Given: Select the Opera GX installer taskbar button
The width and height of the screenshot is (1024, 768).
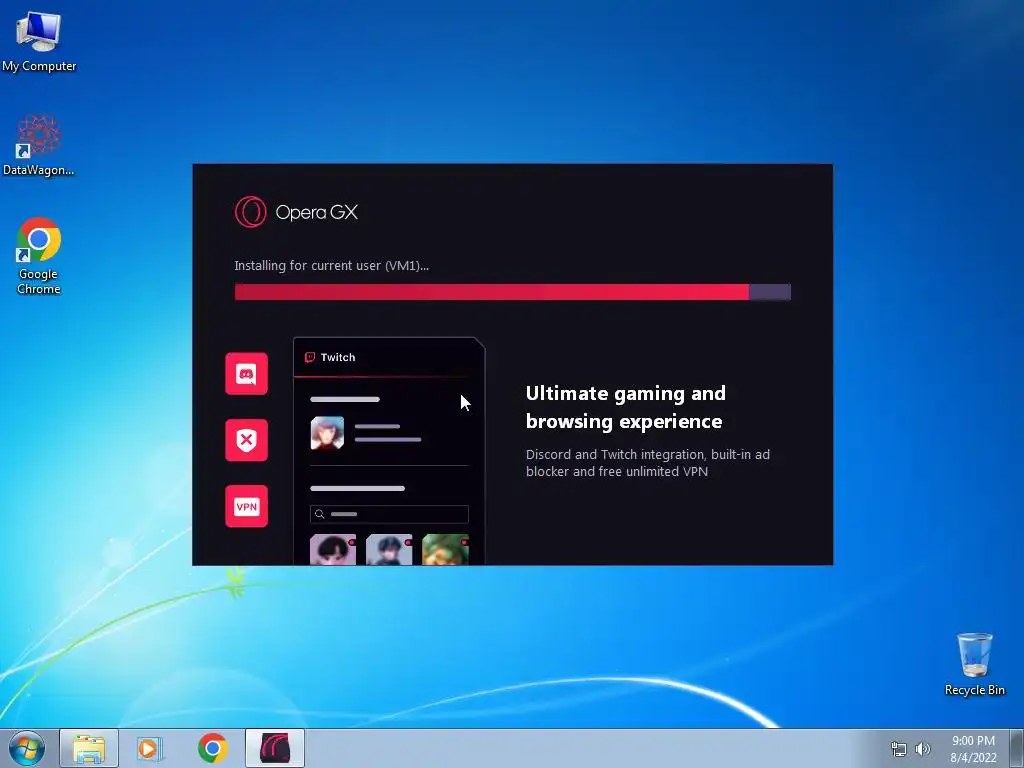Looking at the screenshot, I should tap(275, 748).
